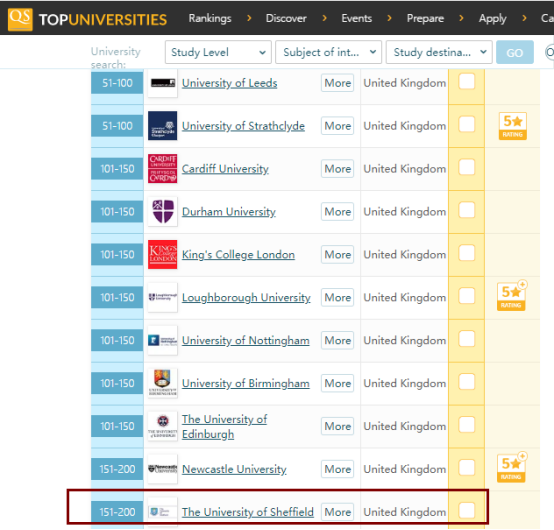554x530 pixels.
Task: Open Newcastle University link
Action: point(234,469)
